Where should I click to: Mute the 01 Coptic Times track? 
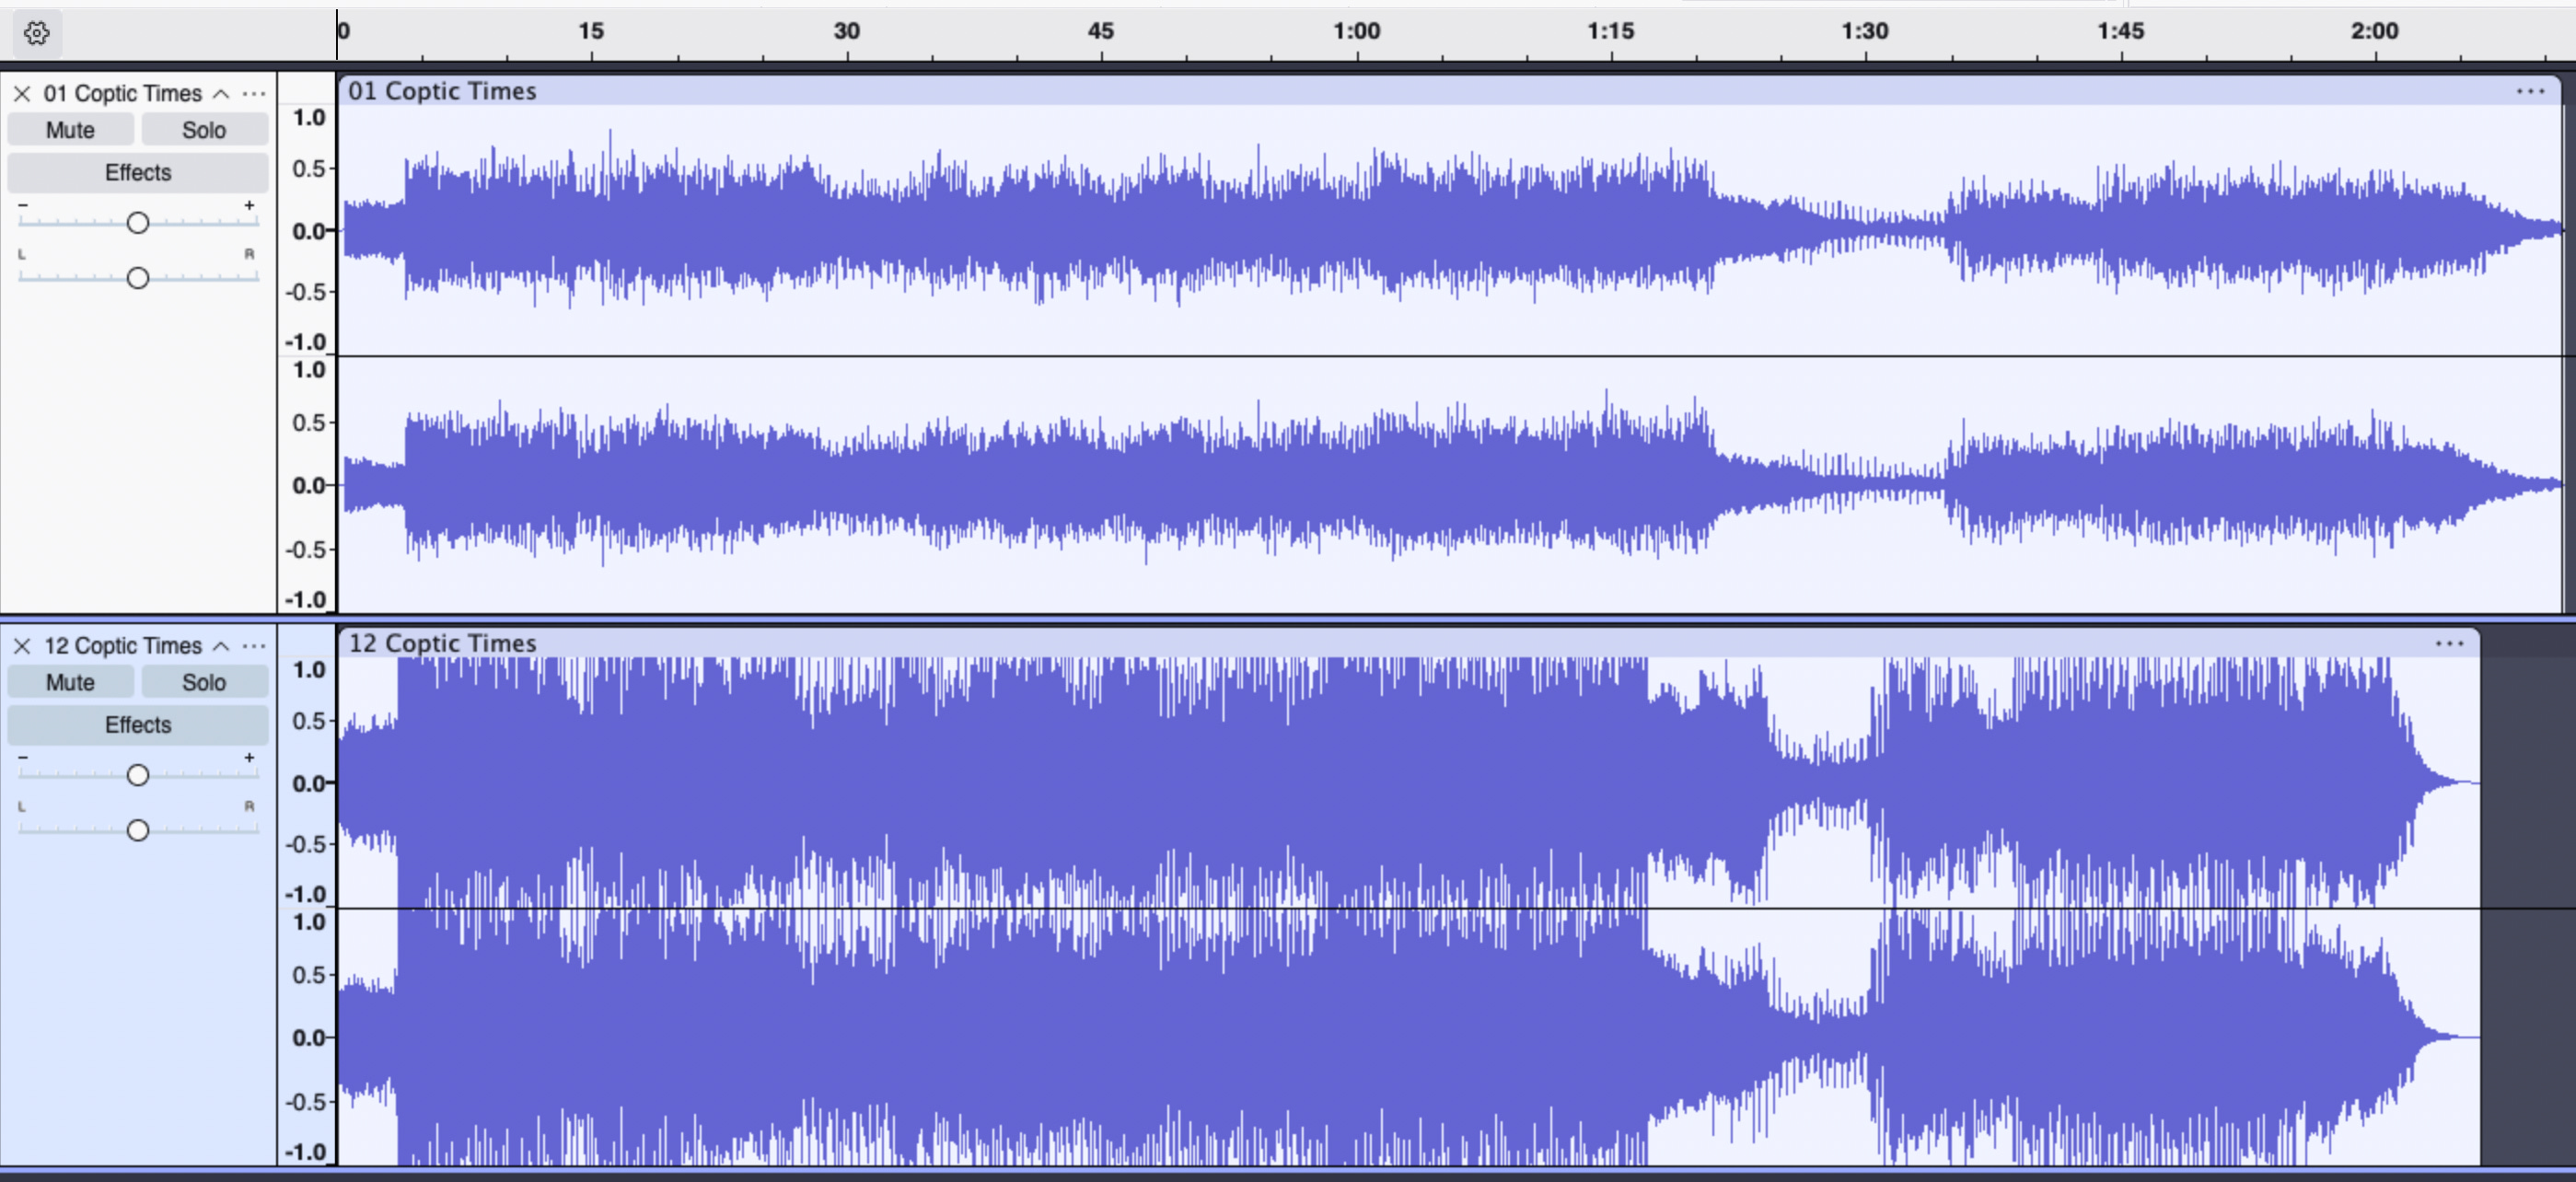tap(70, 130)
